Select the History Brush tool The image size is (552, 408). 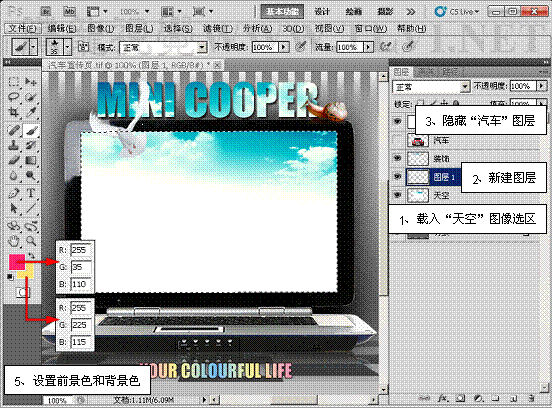tap(31, 145)
